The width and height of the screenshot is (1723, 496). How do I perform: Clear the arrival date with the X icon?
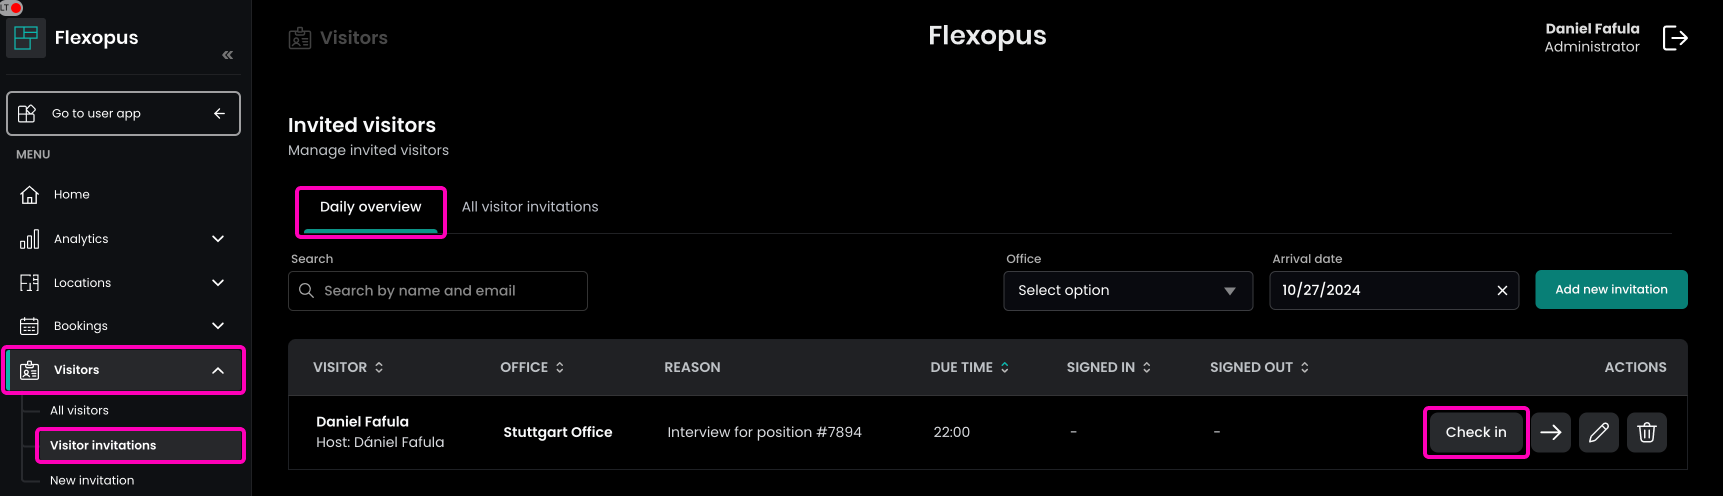click(x=1502, y=290)
